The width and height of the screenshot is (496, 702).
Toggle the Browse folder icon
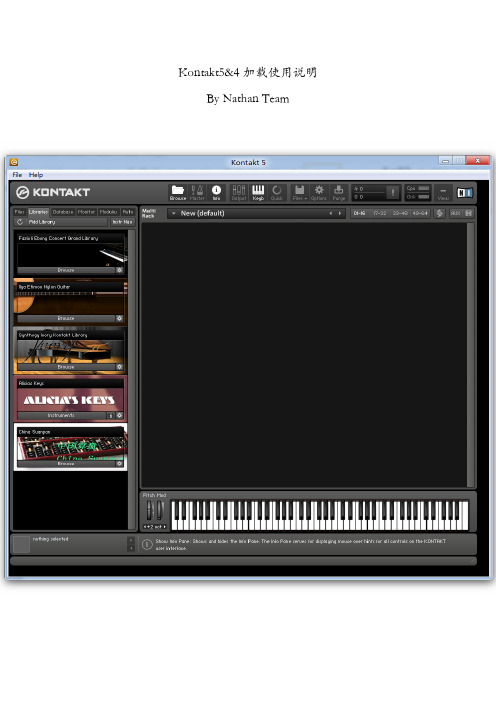click(178, 193)
